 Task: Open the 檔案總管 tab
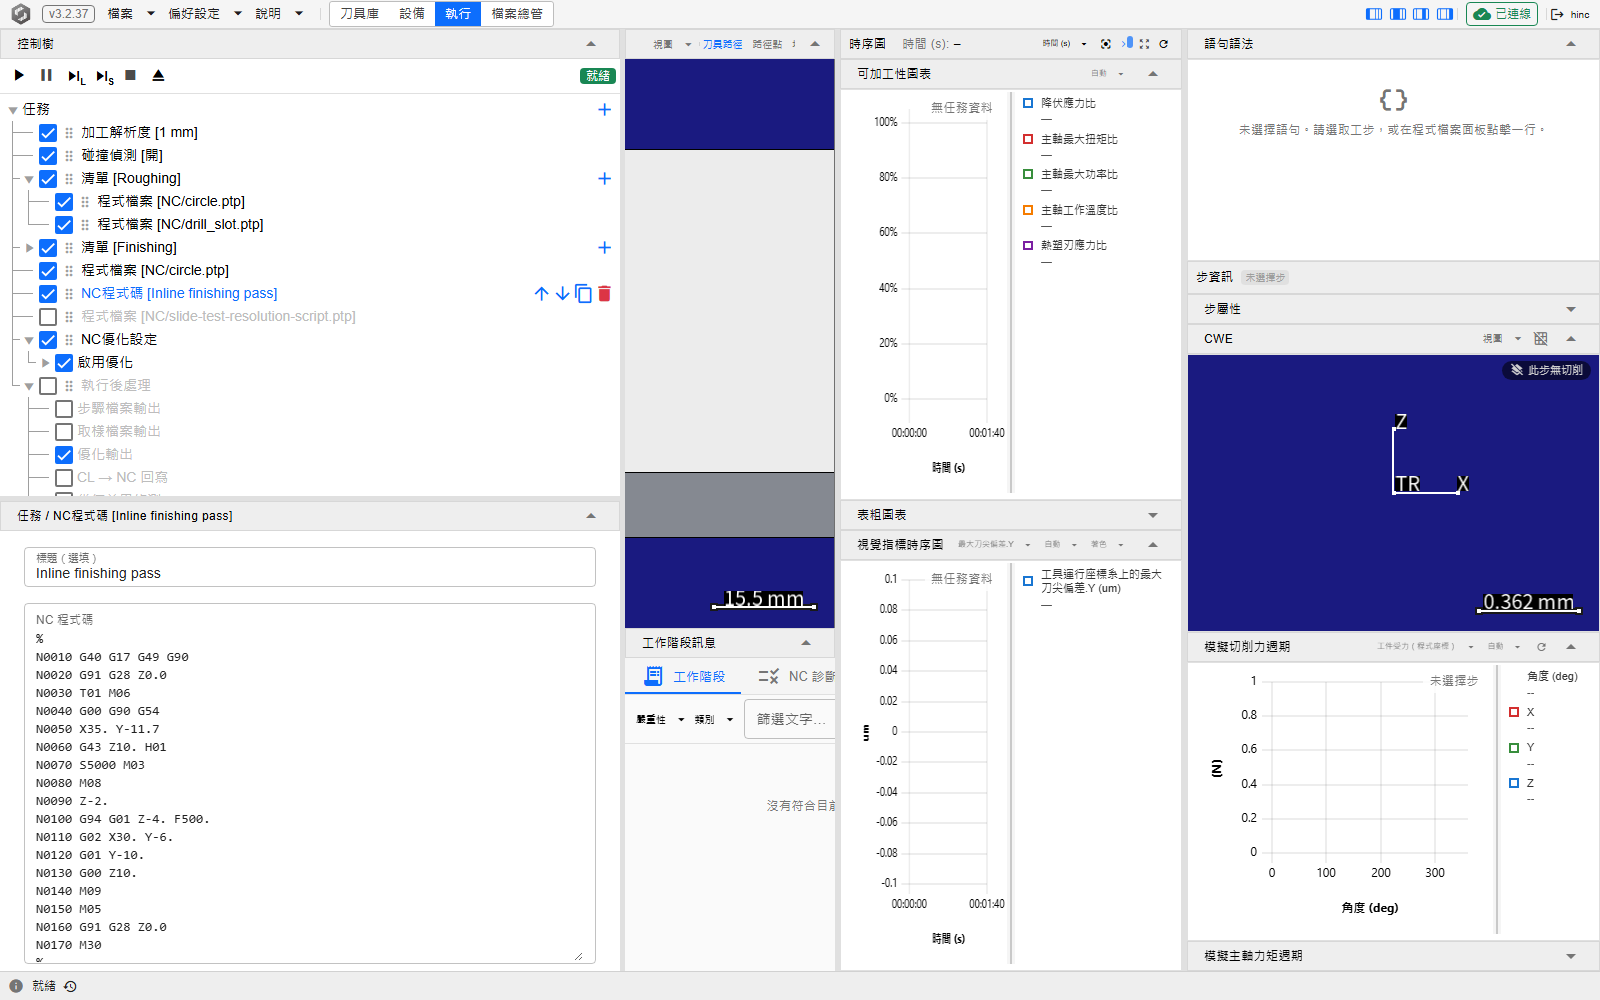(517, 14)
